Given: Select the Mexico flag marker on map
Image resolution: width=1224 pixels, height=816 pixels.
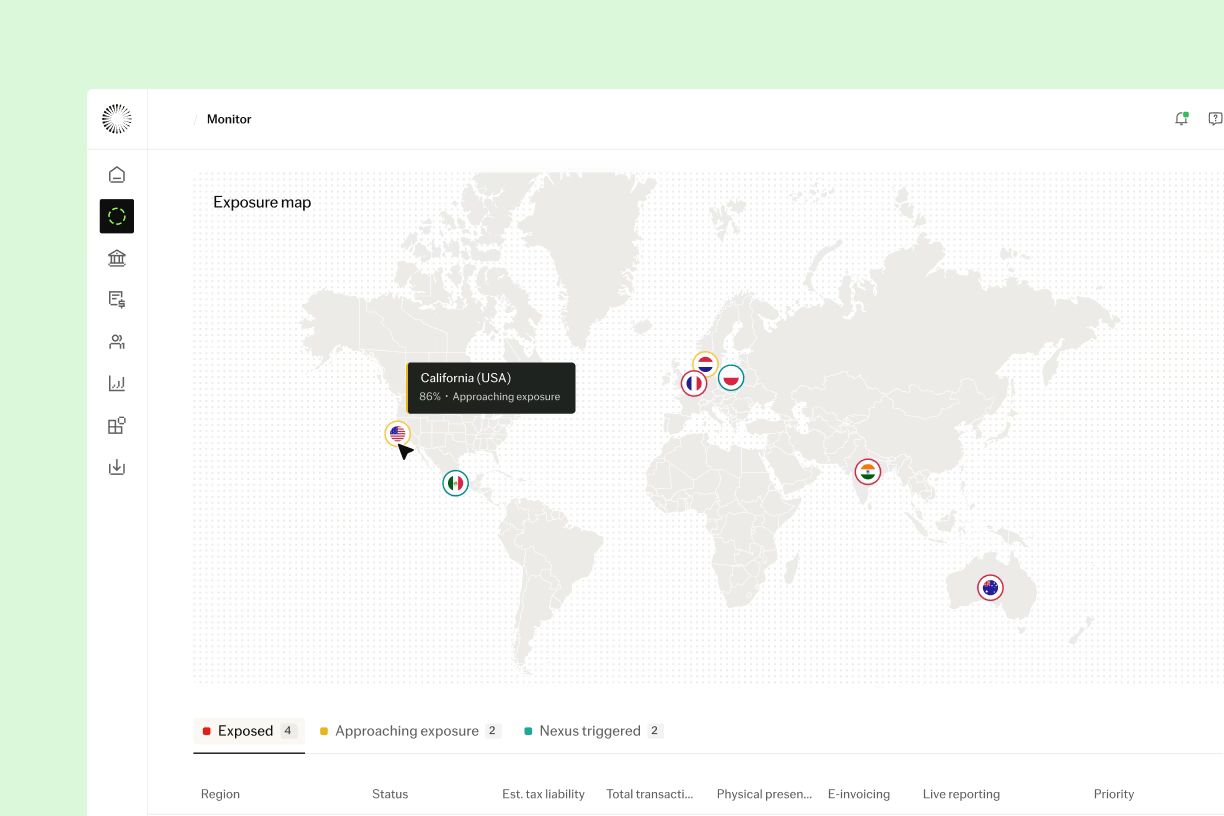Looking at the screenshot, I should coord(456,484).
